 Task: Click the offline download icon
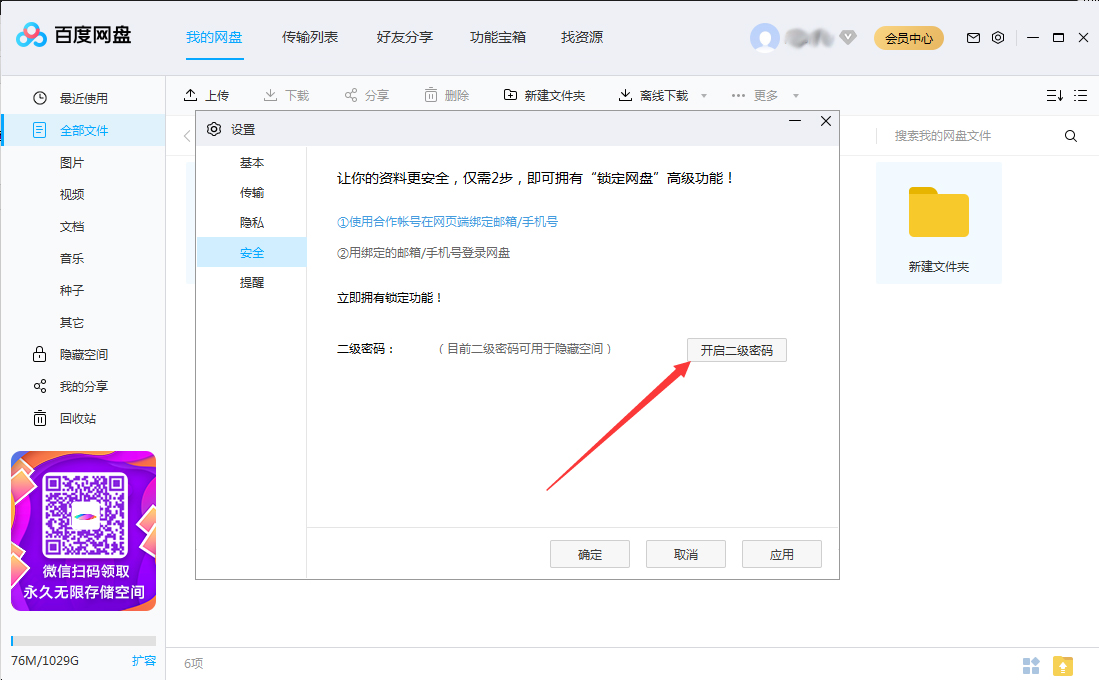624,94
